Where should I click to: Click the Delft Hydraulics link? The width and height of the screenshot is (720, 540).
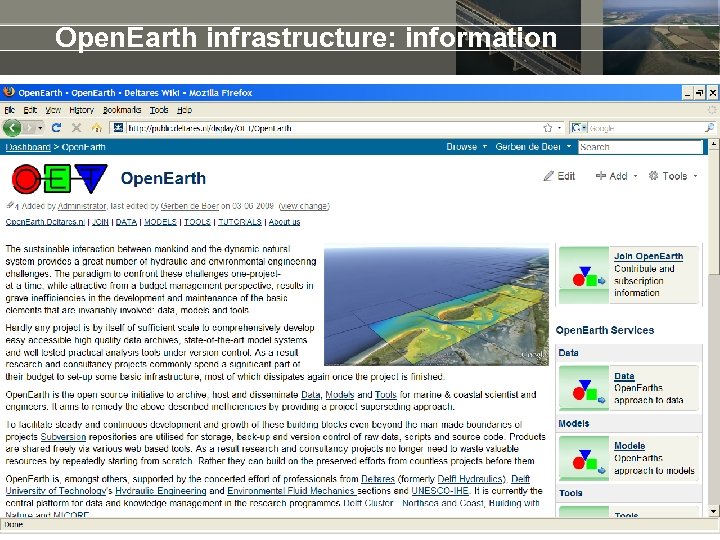(x=470, y=479)
